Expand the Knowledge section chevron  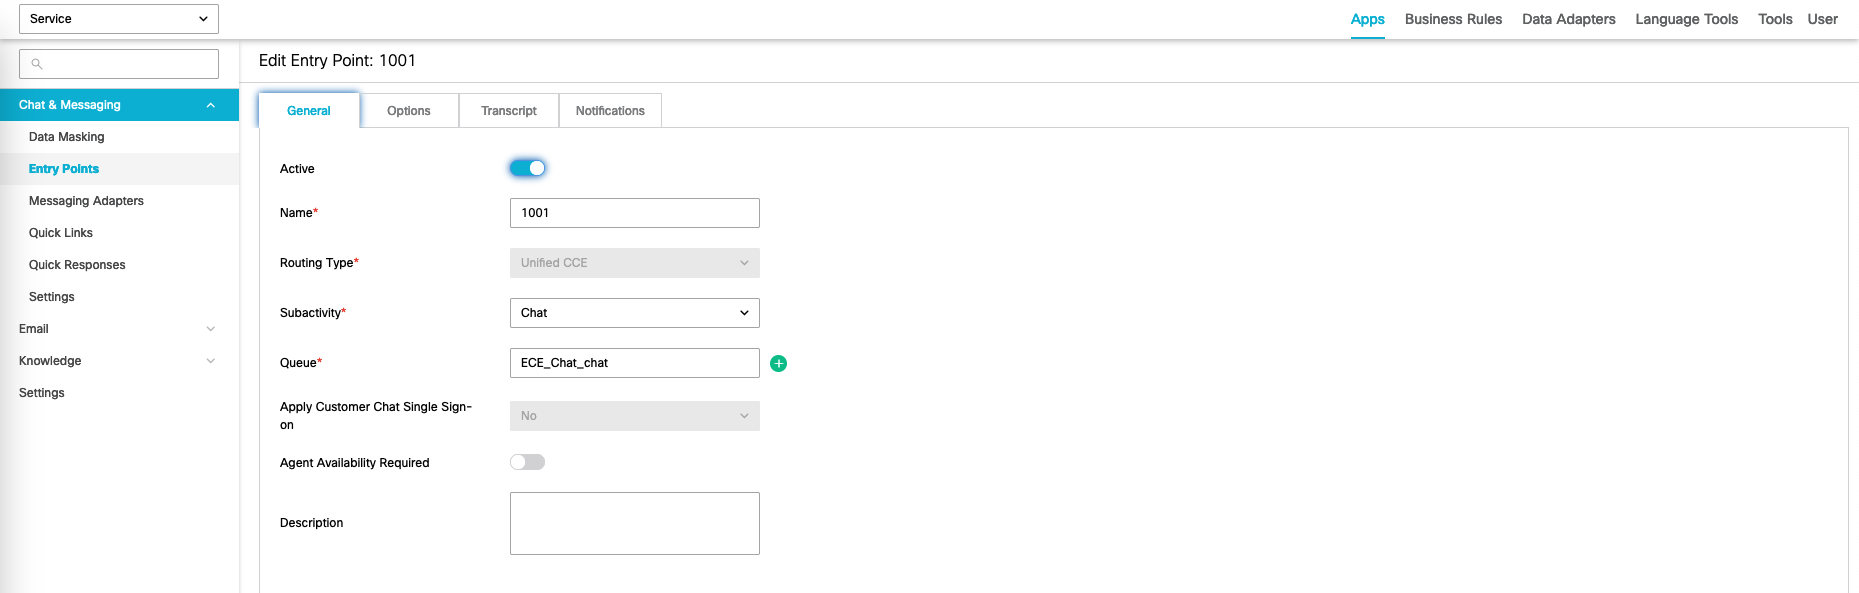210,361
